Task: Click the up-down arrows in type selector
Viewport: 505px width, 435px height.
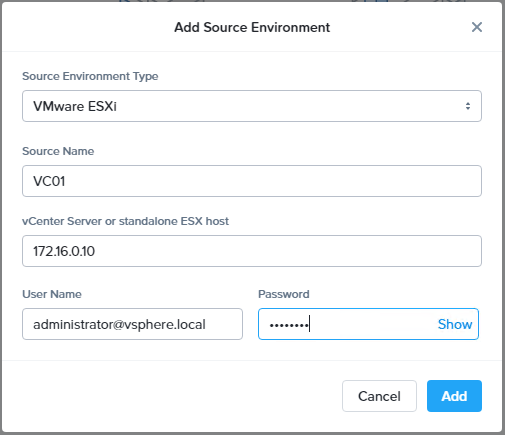Action: tap(468, 106)
